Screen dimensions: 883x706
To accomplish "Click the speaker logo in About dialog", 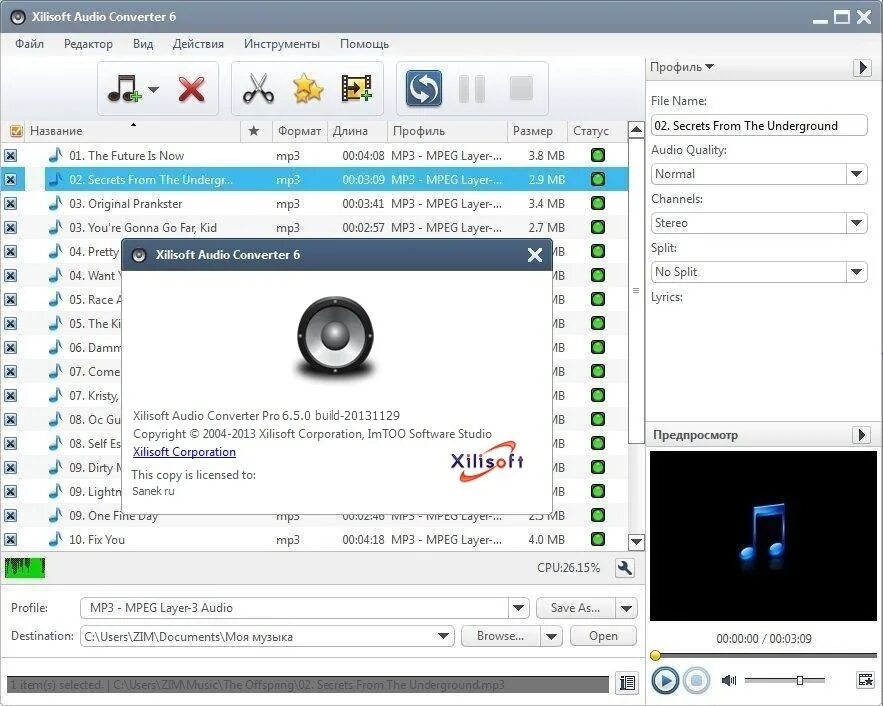I will (336, 337).
